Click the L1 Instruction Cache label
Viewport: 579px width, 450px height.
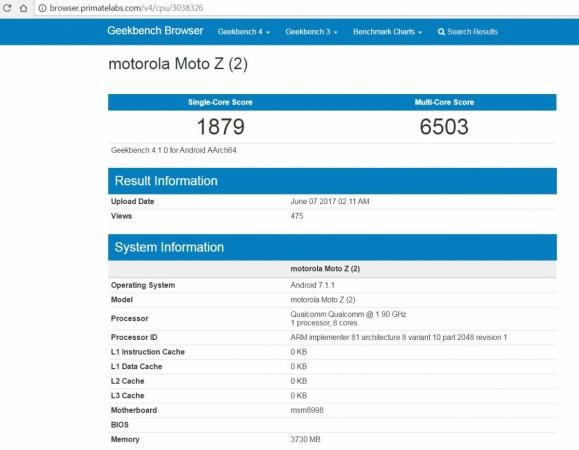(x=148, y=352)
